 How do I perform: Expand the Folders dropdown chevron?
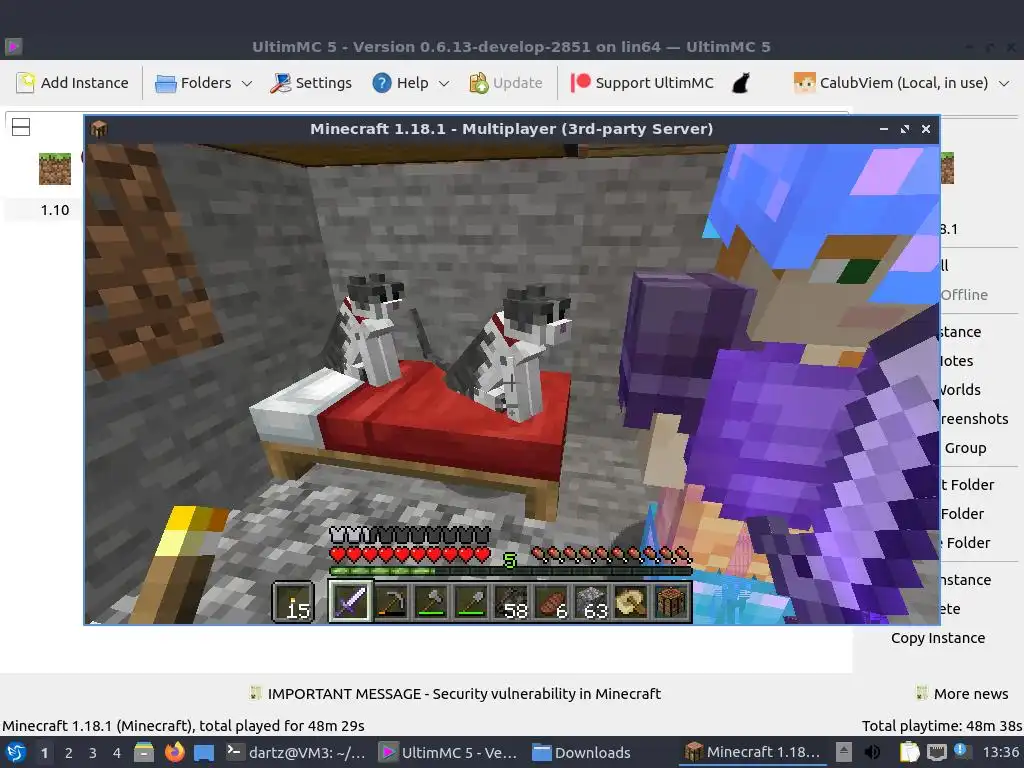[x=247, y=84]
